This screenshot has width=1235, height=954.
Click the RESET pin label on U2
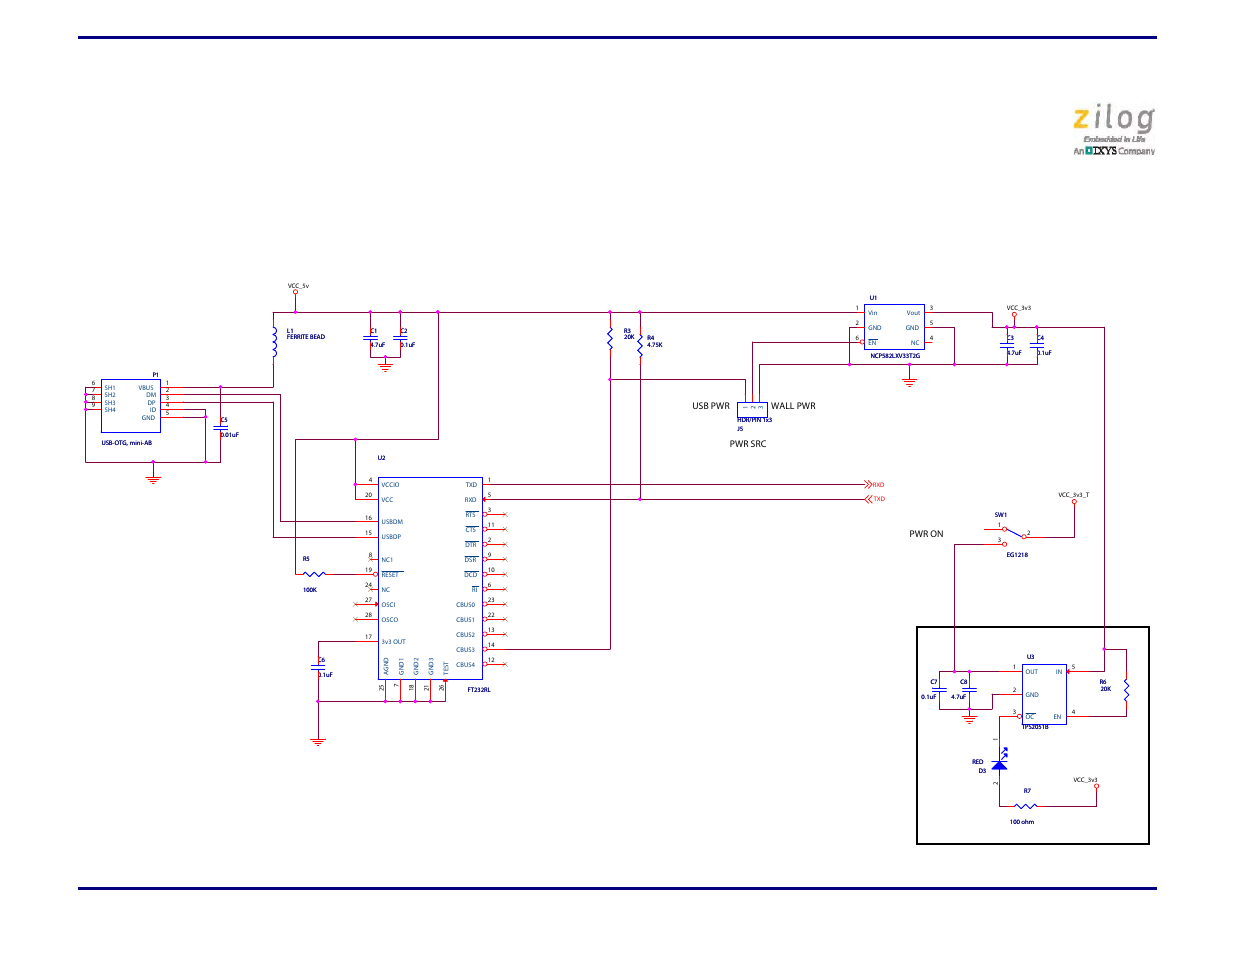[x=390, y=575]
